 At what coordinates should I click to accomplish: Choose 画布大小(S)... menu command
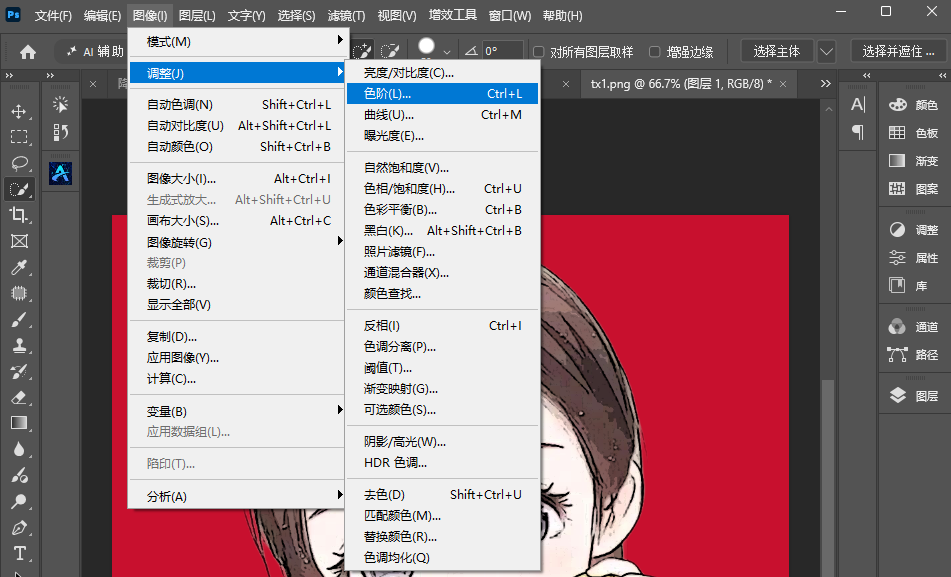pos(239,221)
